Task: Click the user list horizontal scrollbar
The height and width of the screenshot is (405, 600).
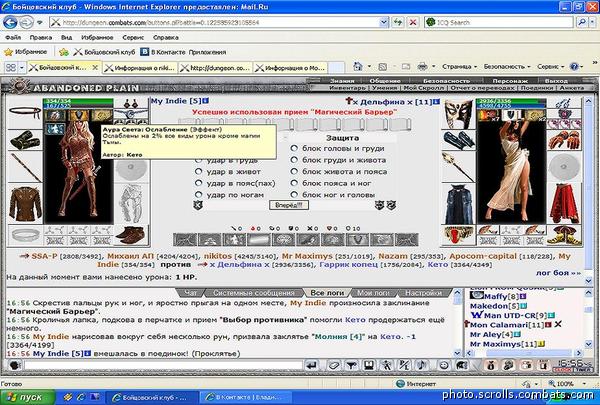Action: (525, 353)
